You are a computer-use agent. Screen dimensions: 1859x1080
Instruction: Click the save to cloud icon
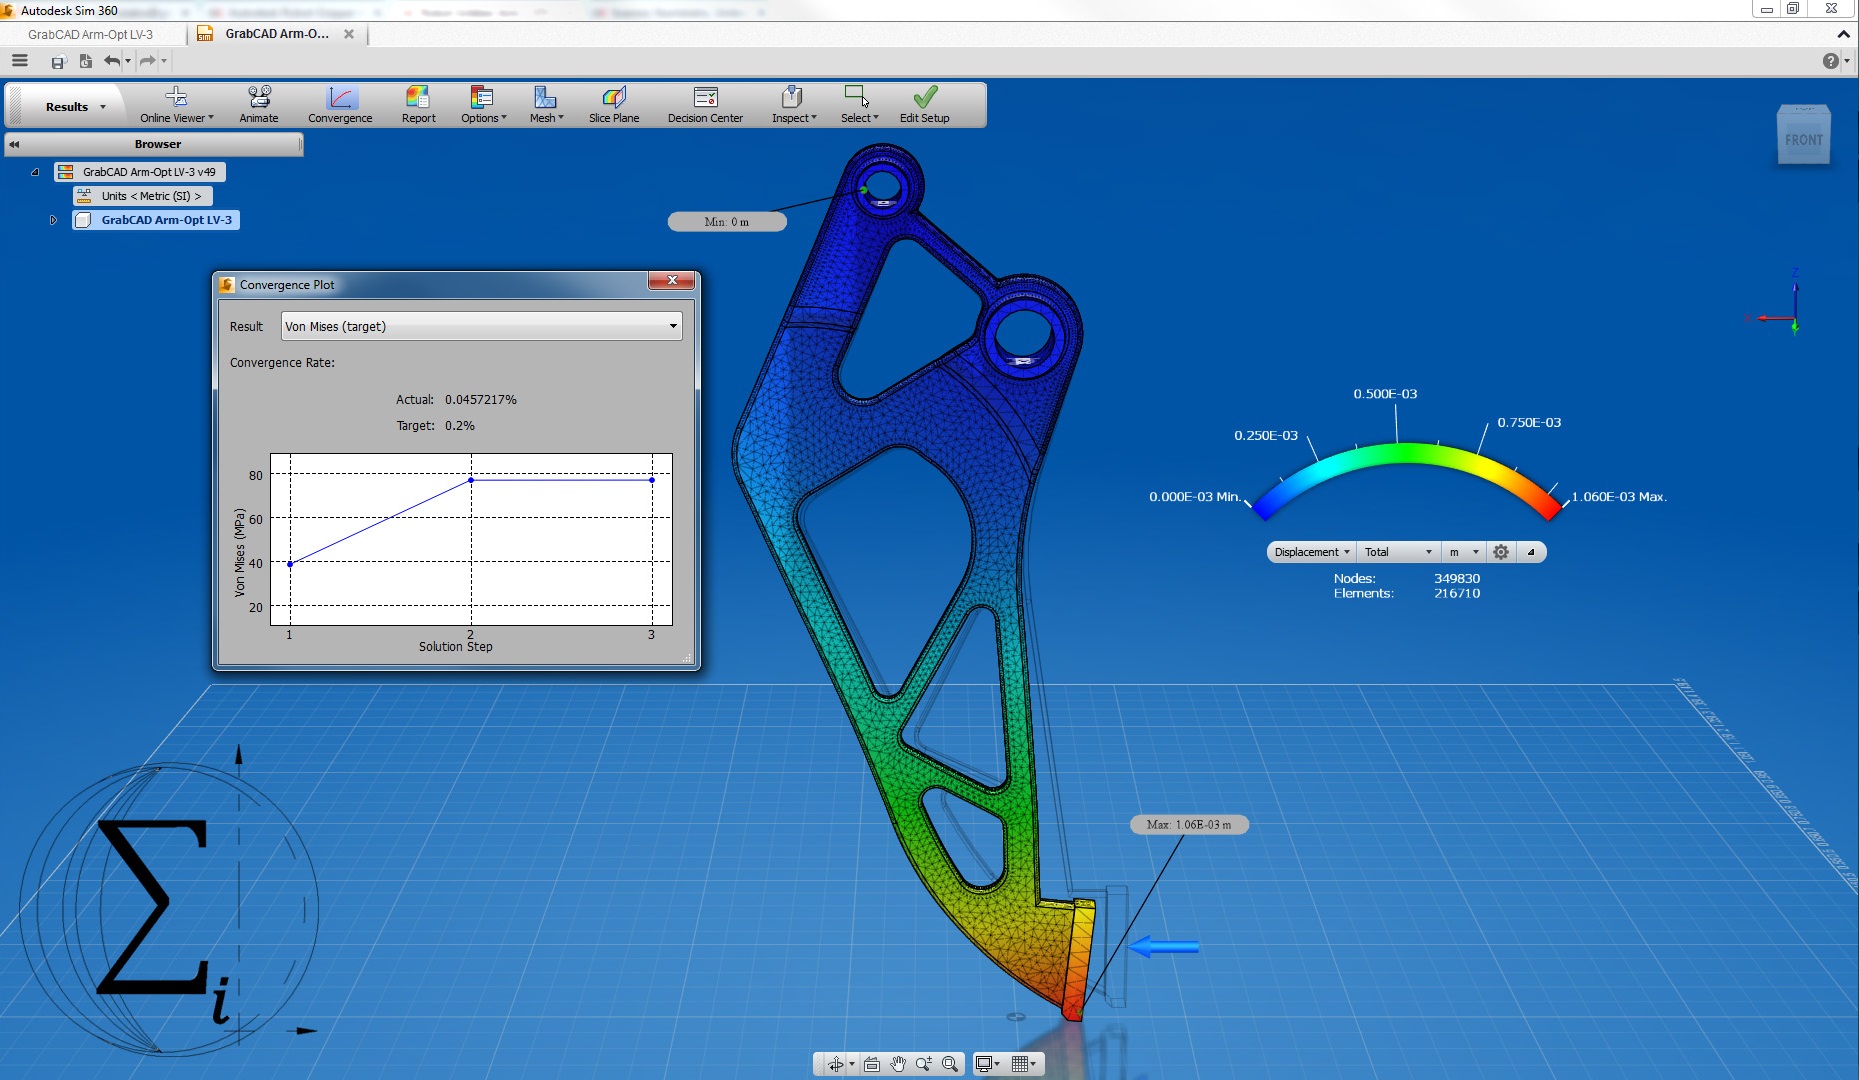(58, 62)
